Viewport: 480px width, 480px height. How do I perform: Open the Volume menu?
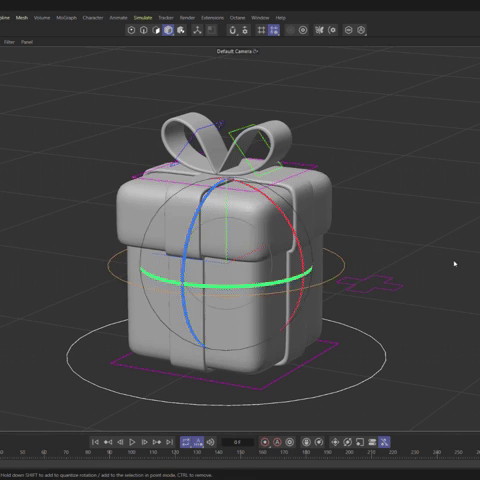42,18
